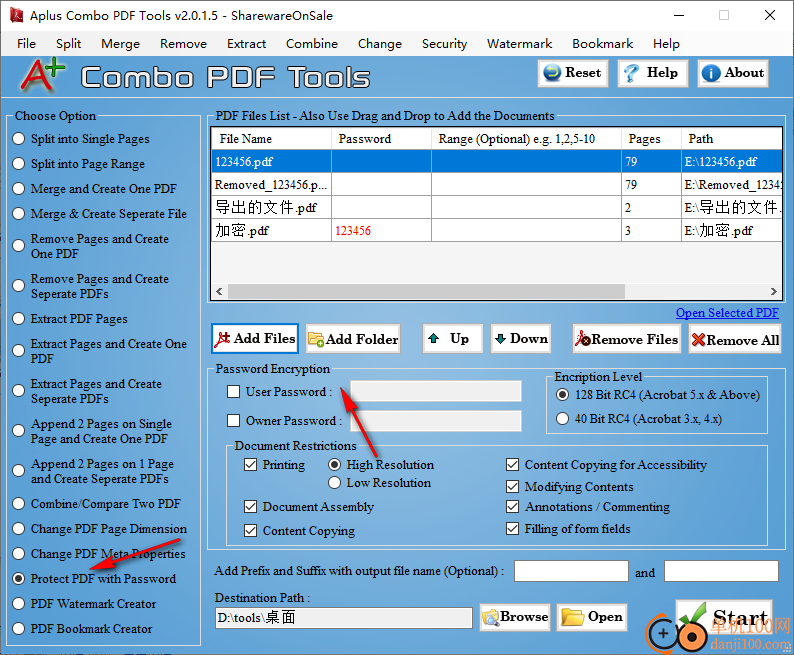Click the output file name prefix field

click(571, 571)
